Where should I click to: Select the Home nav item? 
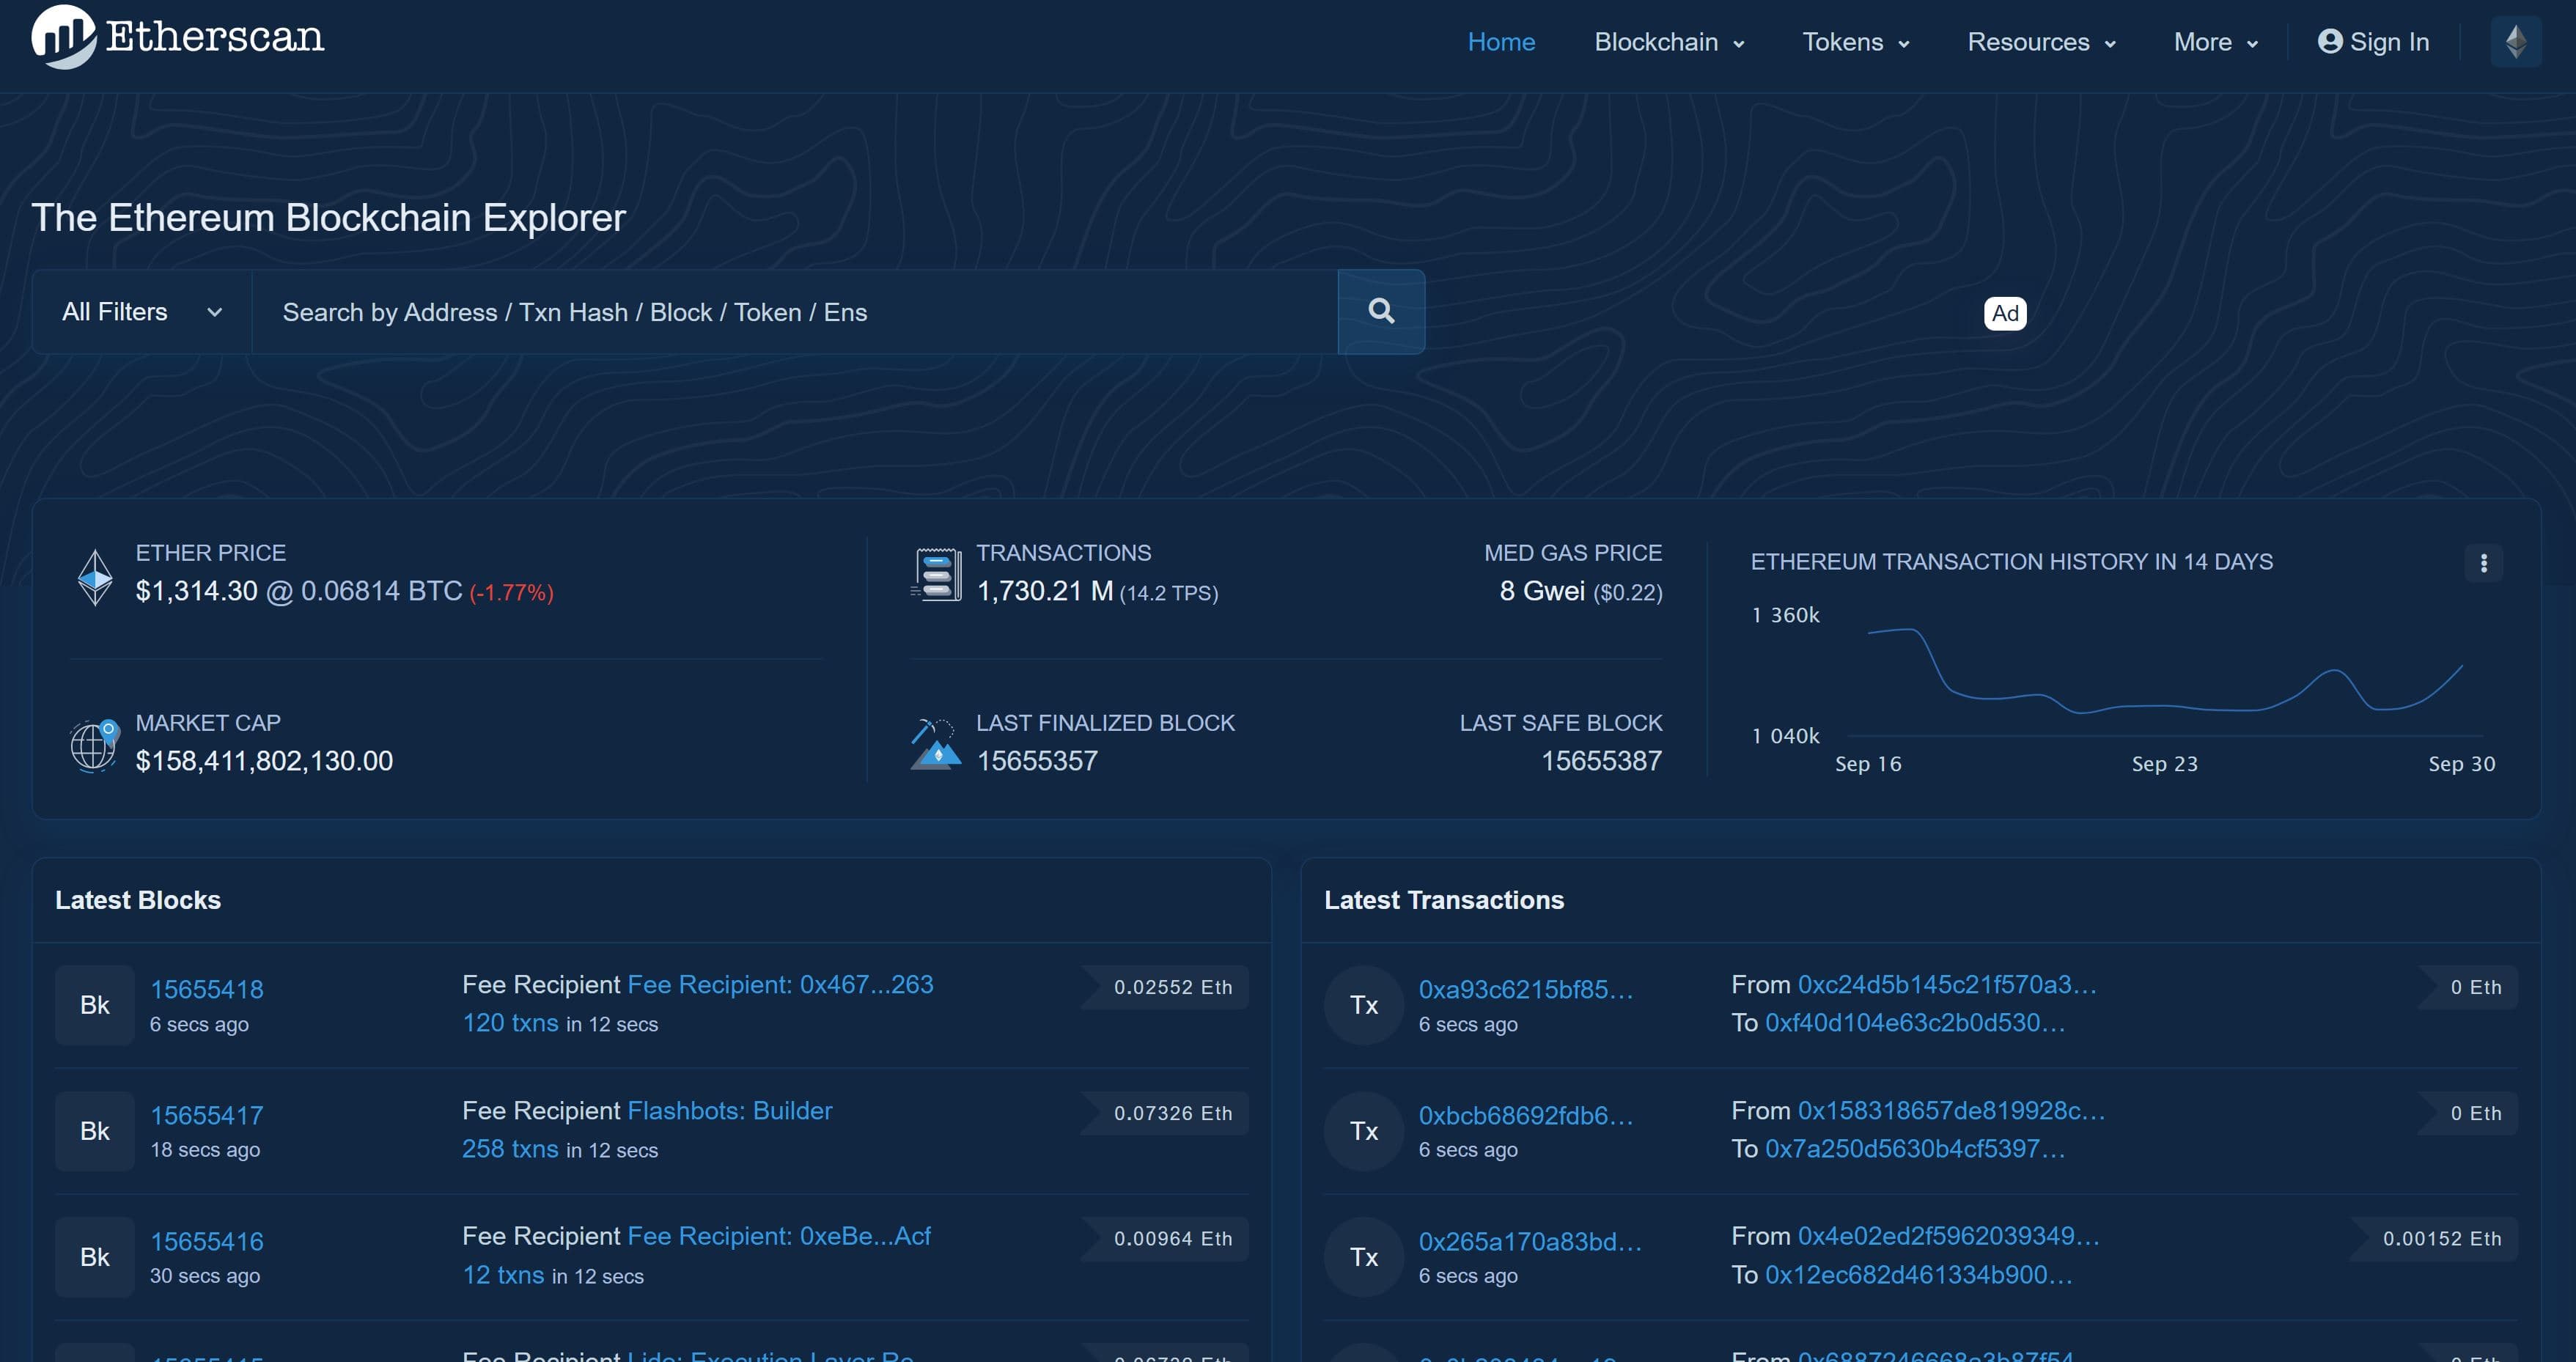(1500, 42)
